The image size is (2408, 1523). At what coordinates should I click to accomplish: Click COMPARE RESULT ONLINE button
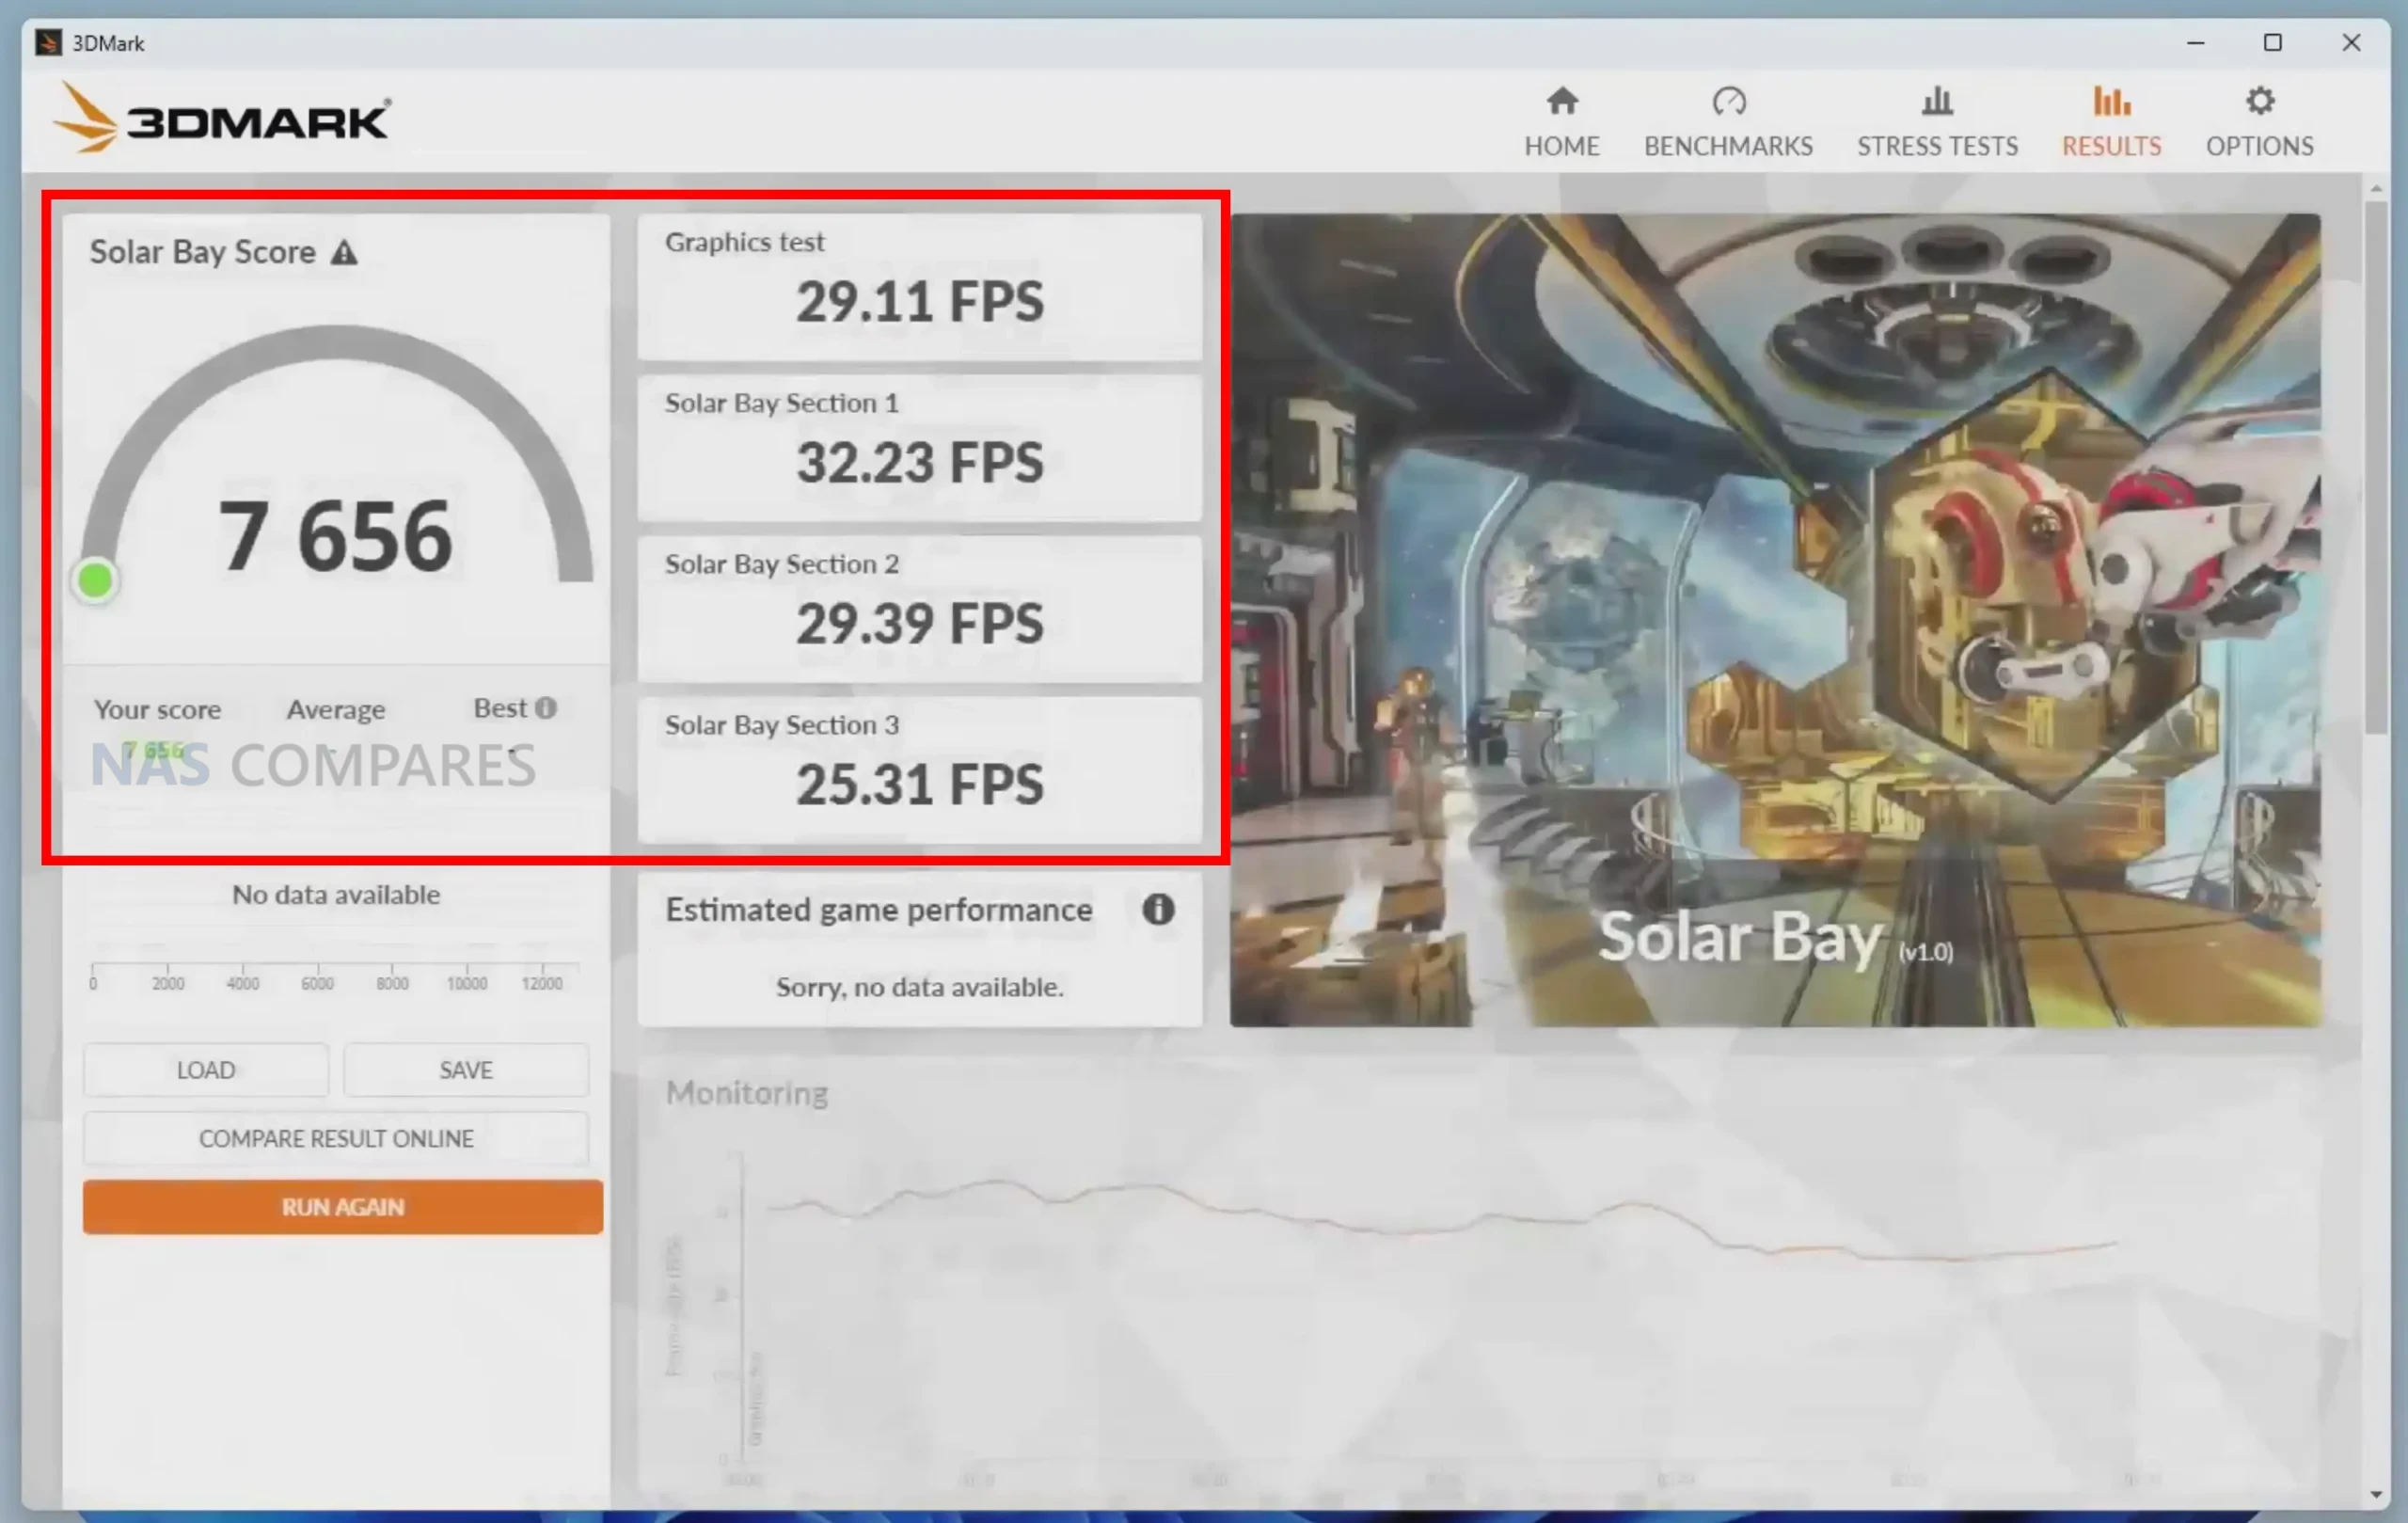pos(336,1138)
